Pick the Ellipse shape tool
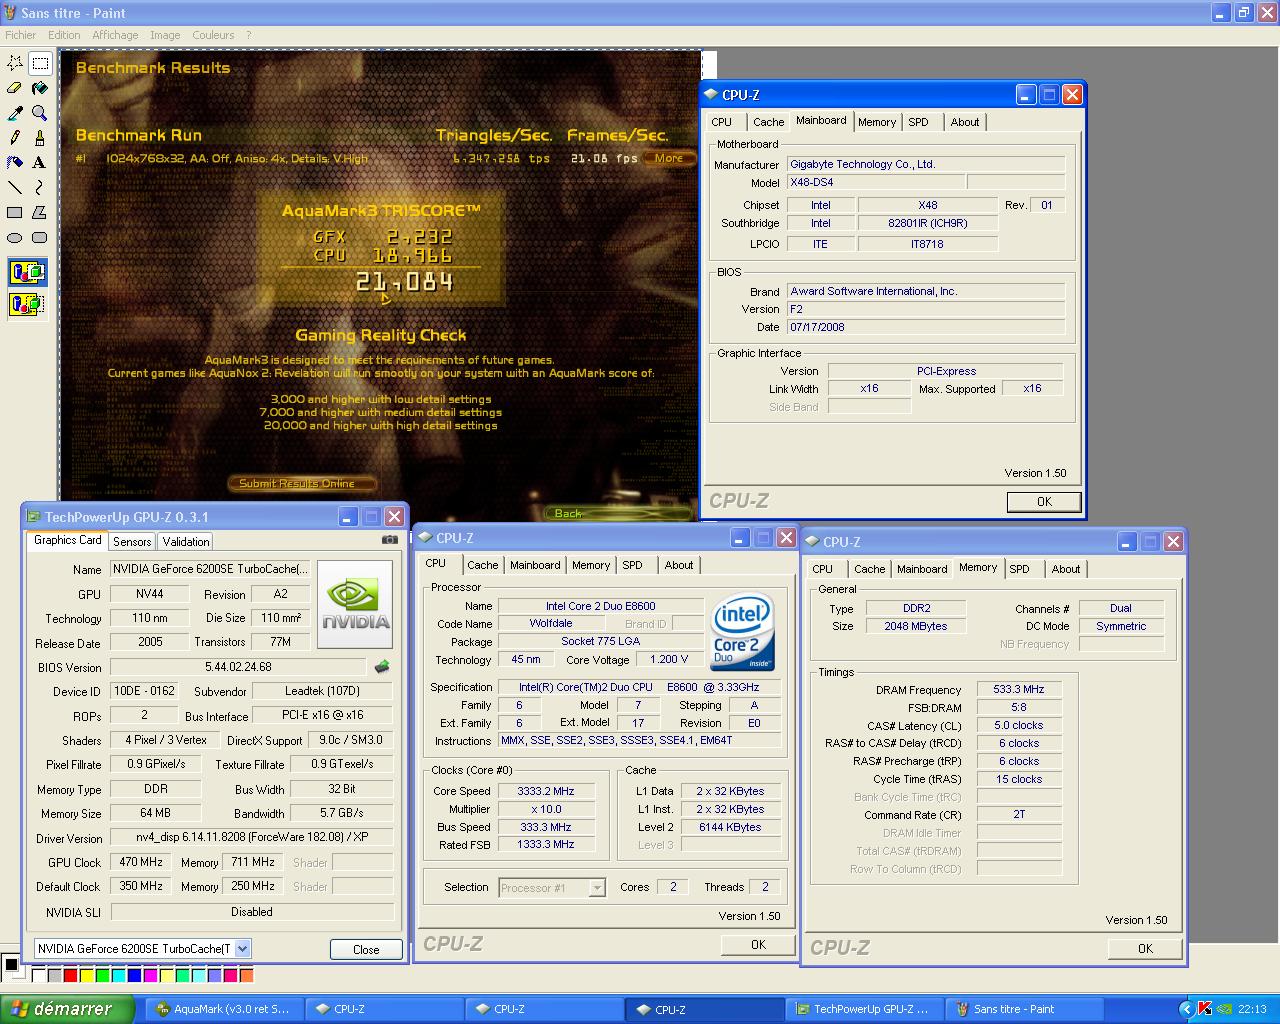The image size is (1280, 1024). 15,237
